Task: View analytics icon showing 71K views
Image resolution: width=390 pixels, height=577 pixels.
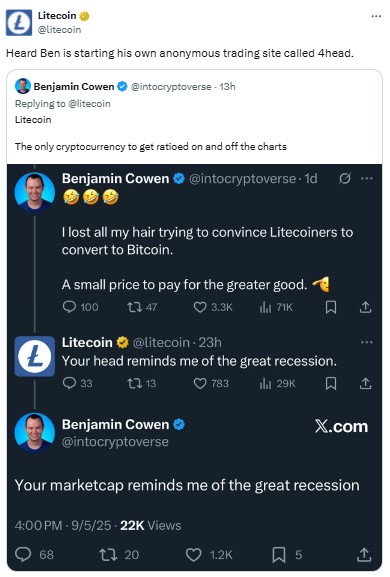Action: click(265, 307)
